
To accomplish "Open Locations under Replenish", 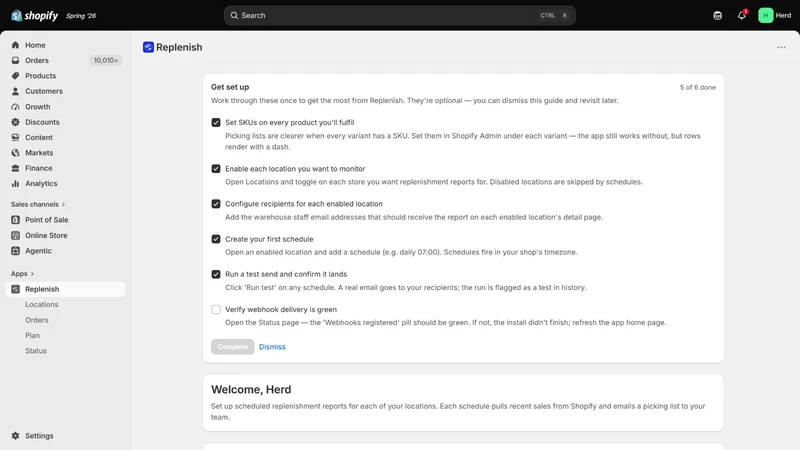I will tap(41, 305).
